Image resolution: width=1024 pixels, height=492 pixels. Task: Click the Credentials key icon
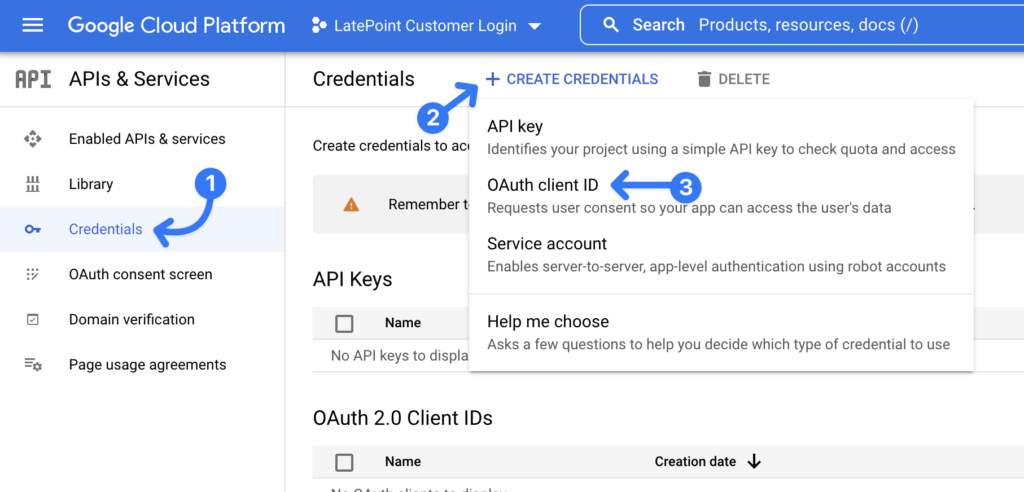pyautogui.click(x=33, y=229)
